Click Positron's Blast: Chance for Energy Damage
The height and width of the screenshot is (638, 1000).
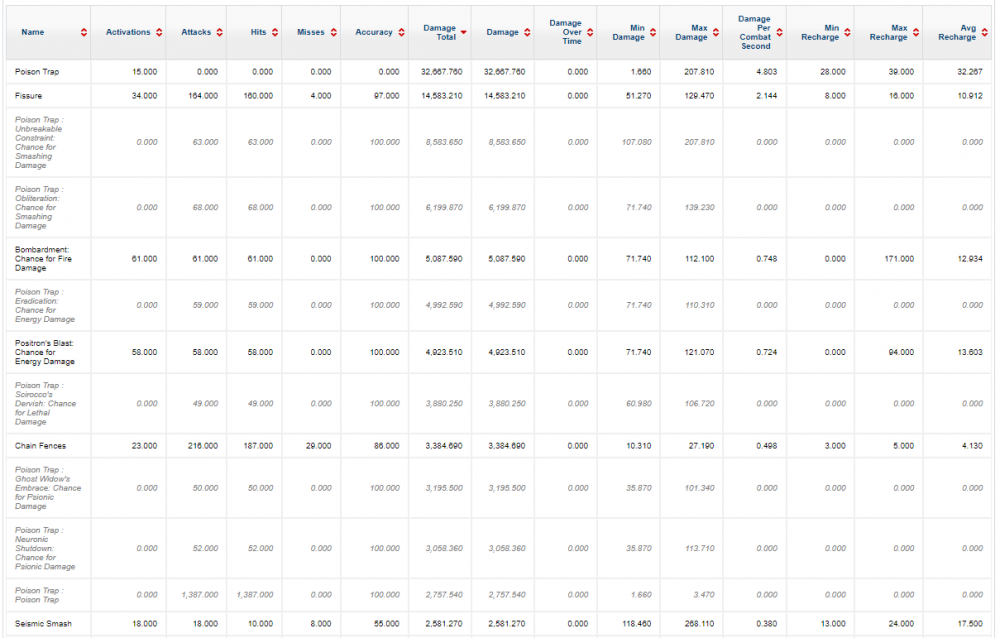(44, 352)
